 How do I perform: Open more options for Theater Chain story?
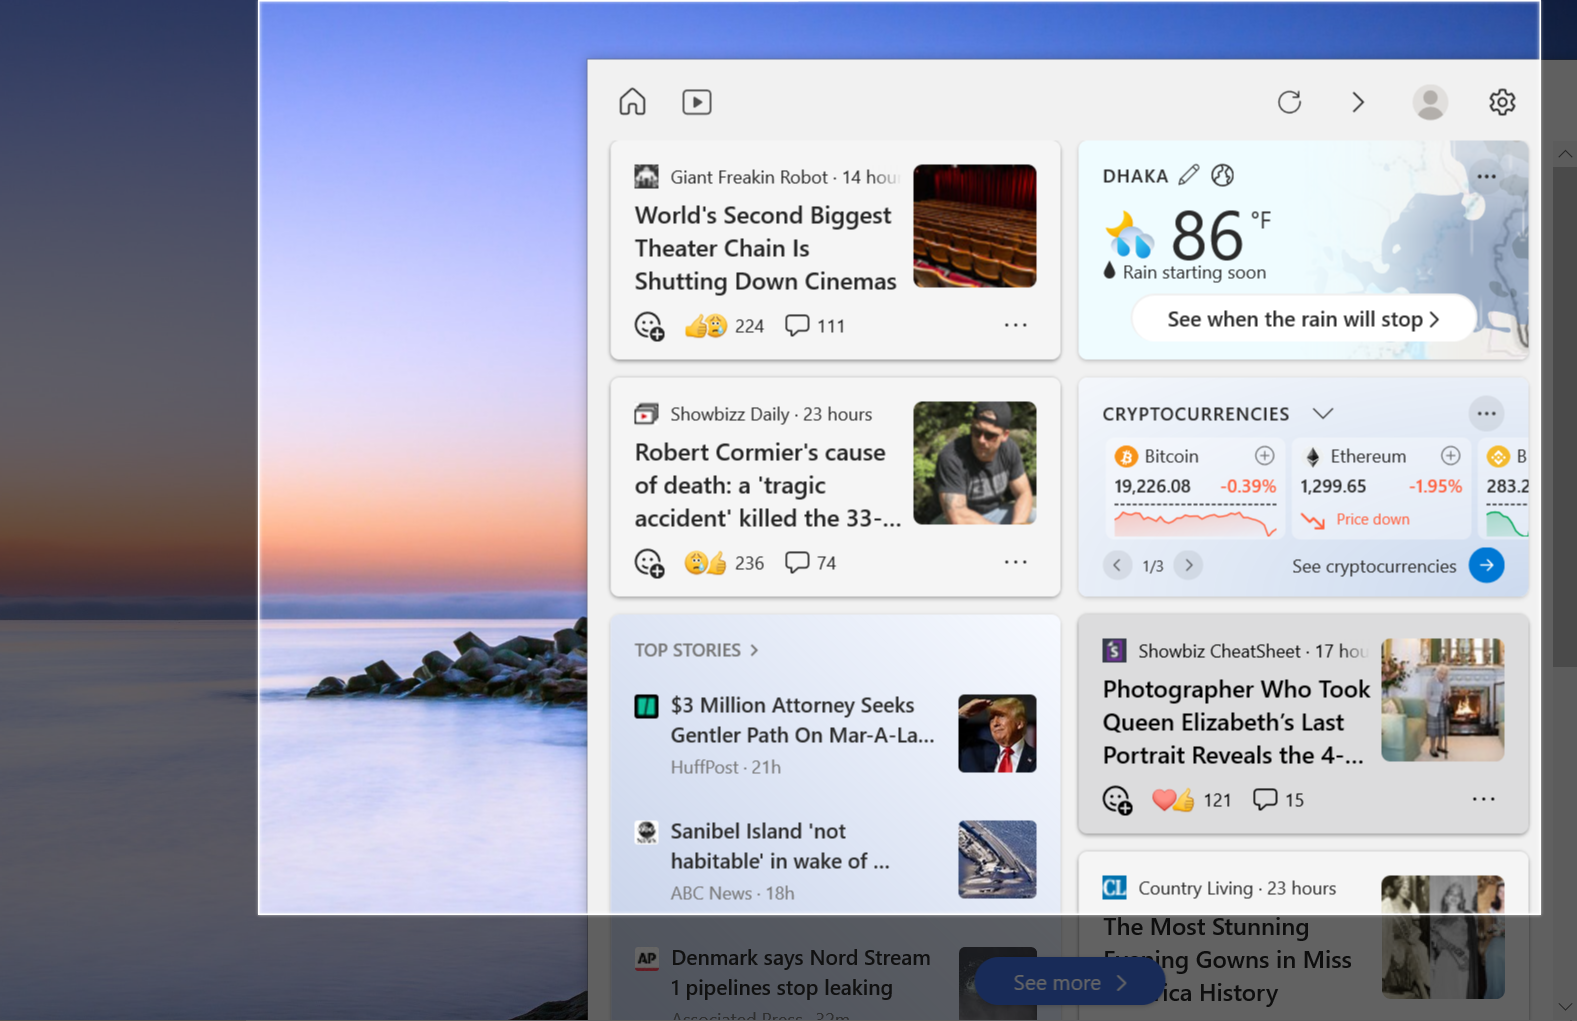(x=1015, y=325)
